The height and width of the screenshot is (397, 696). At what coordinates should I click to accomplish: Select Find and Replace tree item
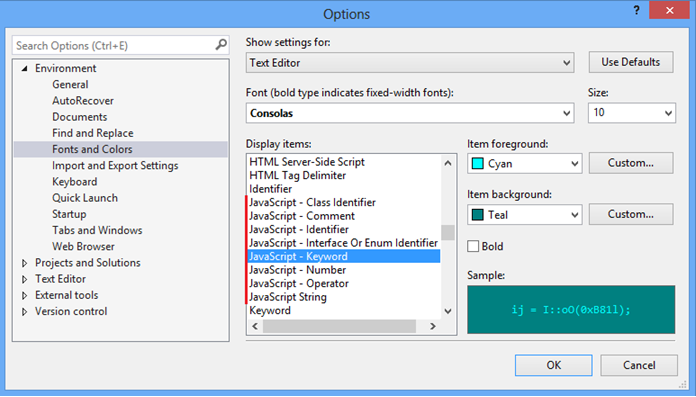pos(93,133)
